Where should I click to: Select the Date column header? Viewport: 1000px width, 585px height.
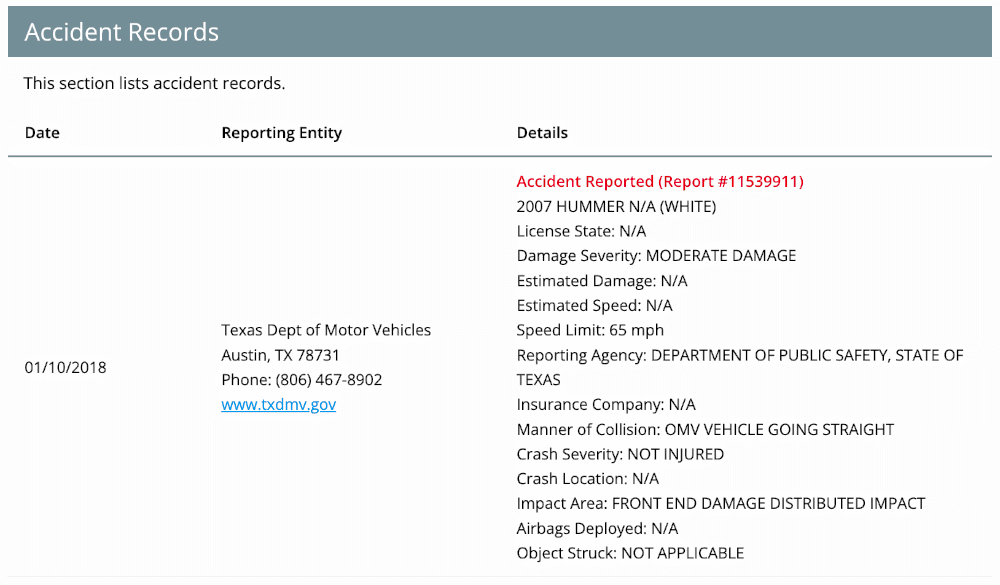click(x=42, y=133)
